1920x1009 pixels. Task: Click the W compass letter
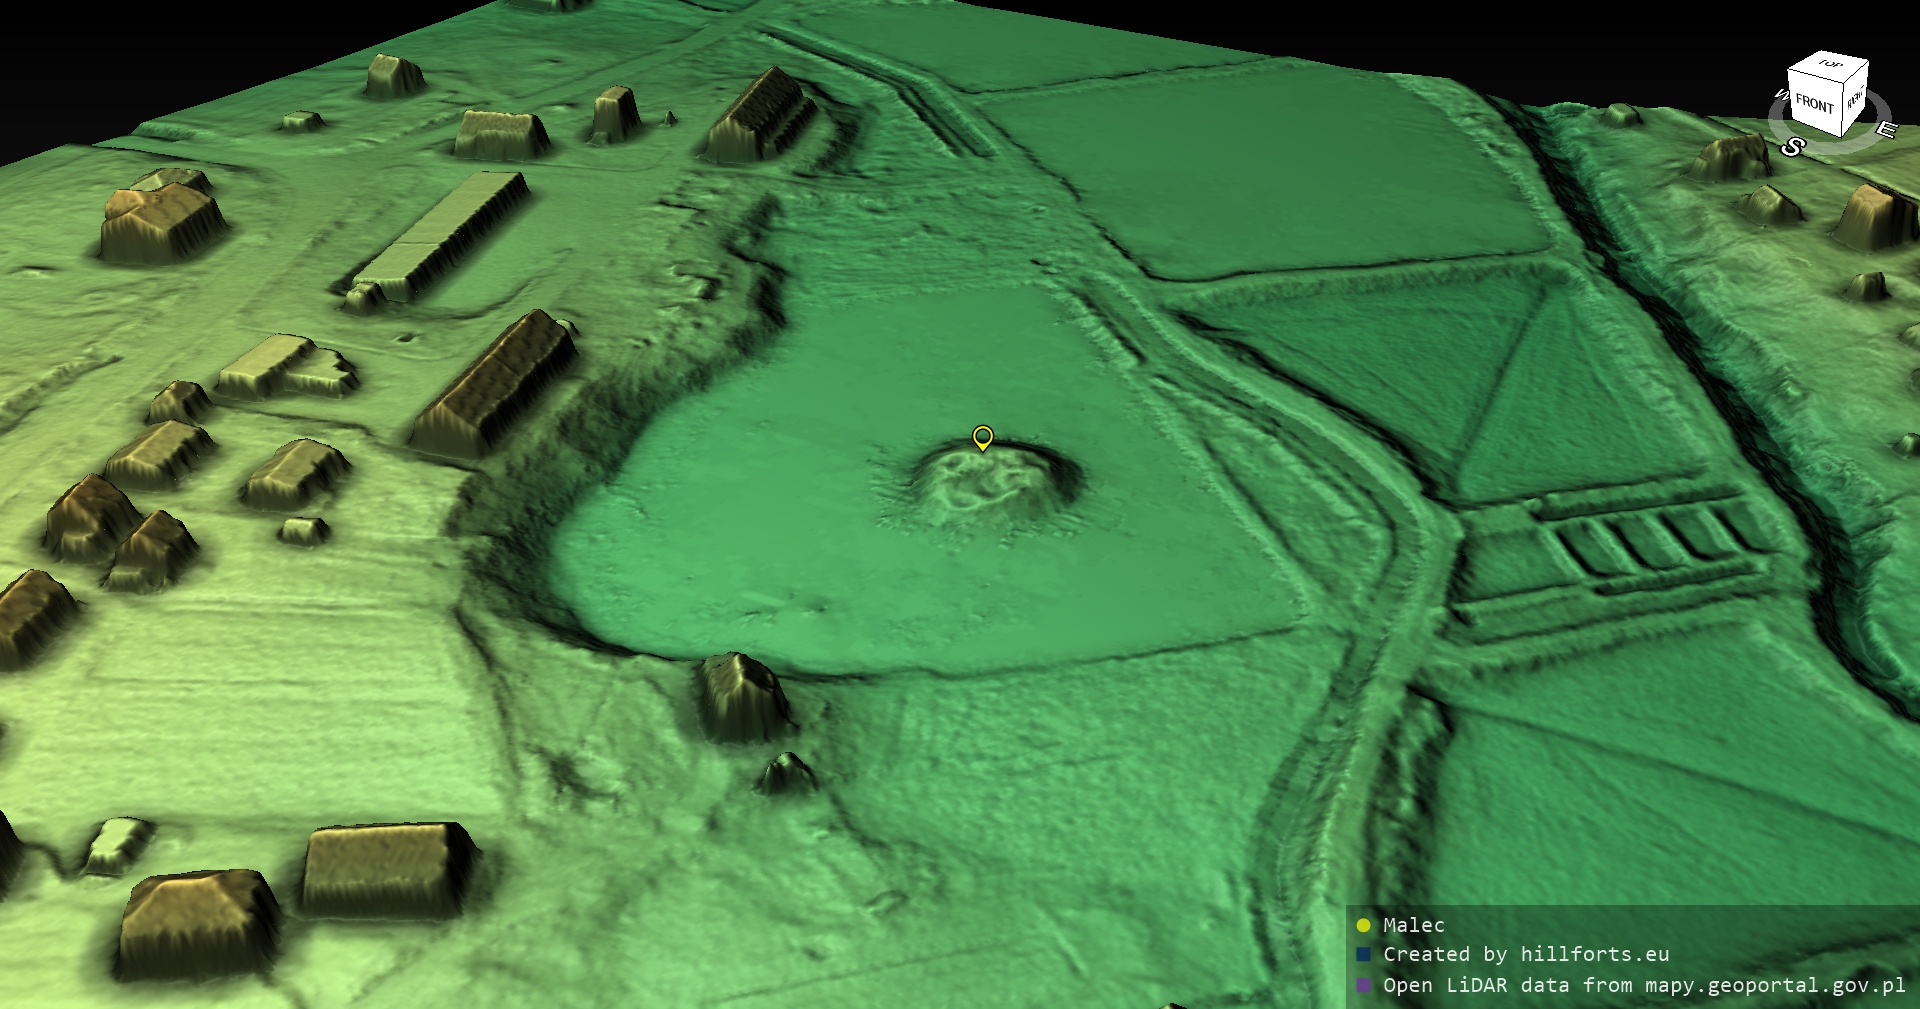coord(1781,96)
